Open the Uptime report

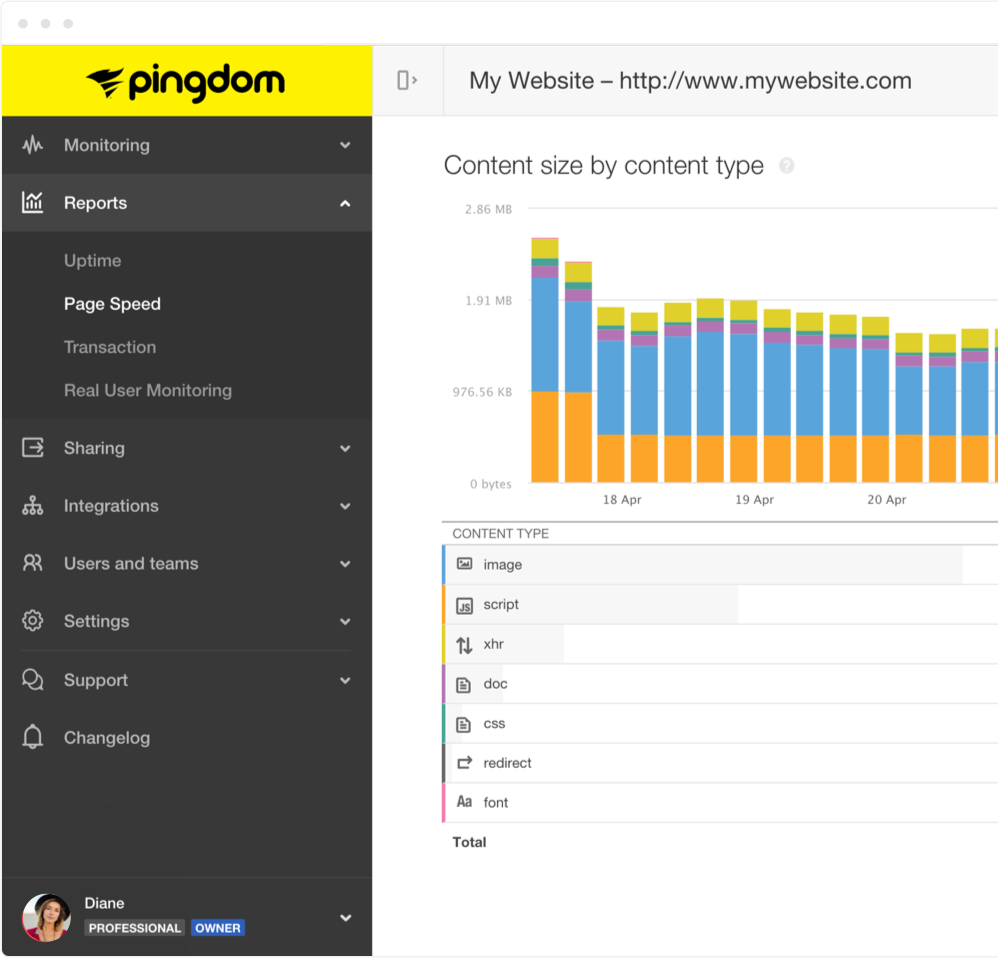(92, 261)
